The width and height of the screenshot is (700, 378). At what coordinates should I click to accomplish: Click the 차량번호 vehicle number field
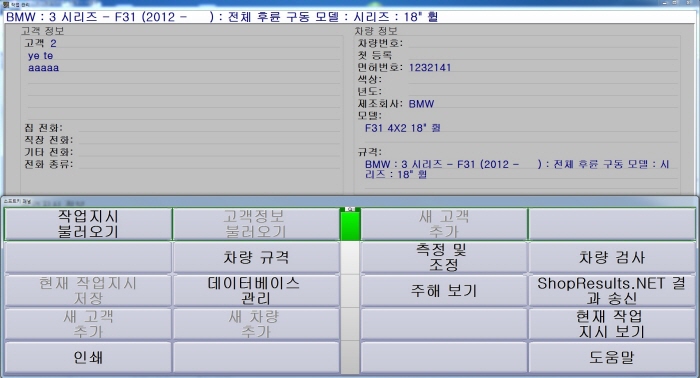(542, 43)
